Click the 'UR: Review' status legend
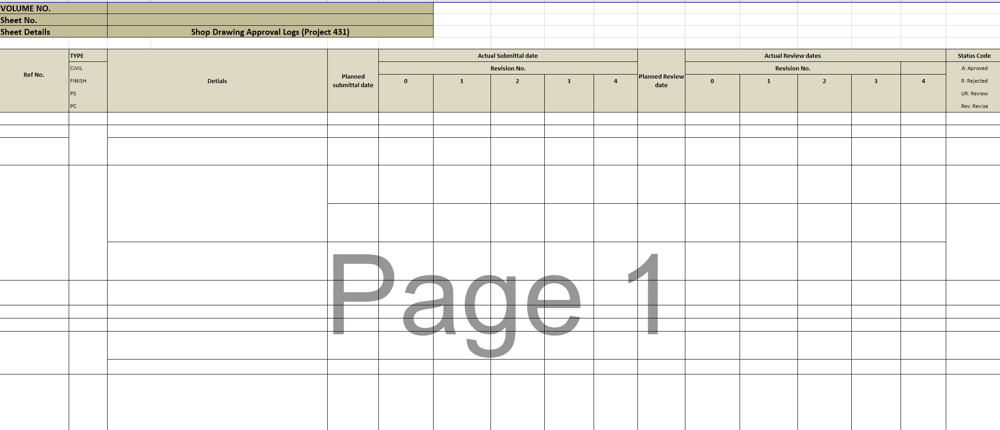1000x430 pixels. 973,94
